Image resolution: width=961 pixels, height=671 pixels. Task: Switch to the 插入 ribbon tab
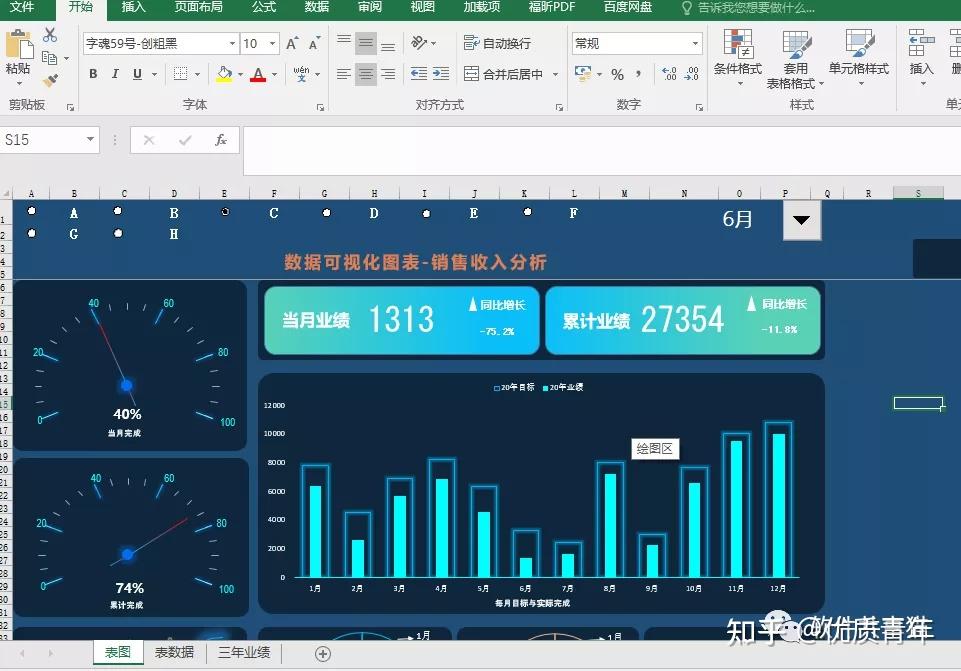pos(134,7)
